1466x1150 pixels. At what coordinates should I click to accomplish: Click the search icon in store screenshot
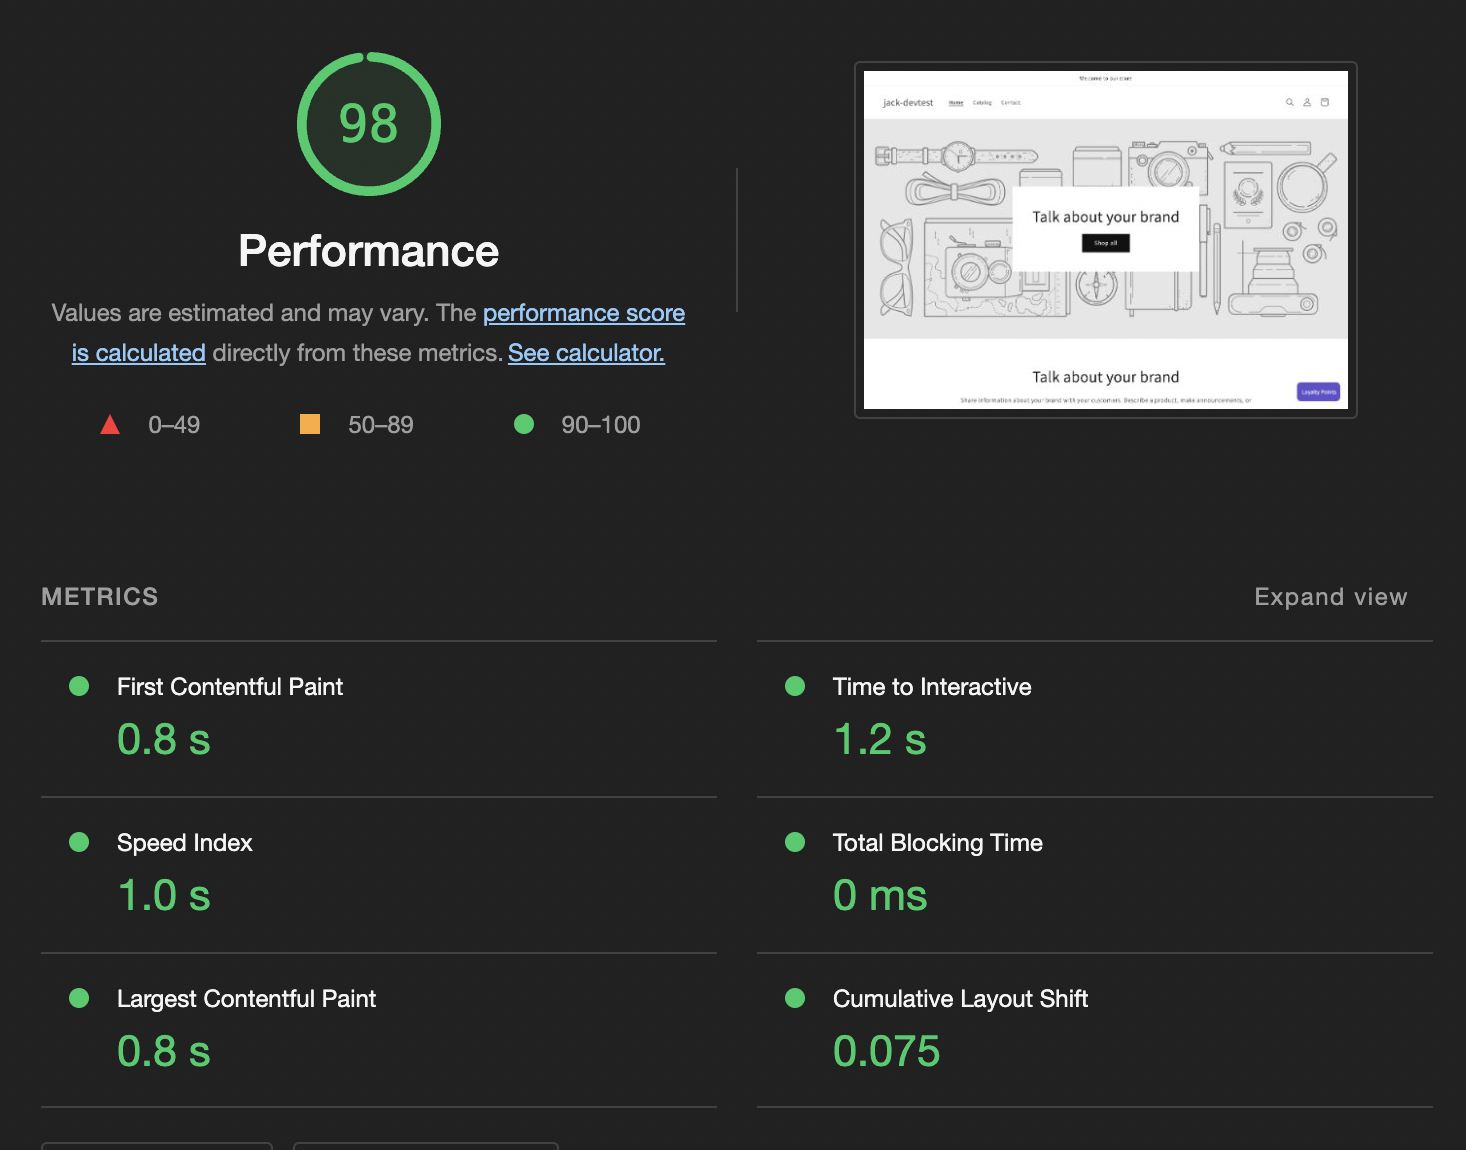tap(1290, 102)
